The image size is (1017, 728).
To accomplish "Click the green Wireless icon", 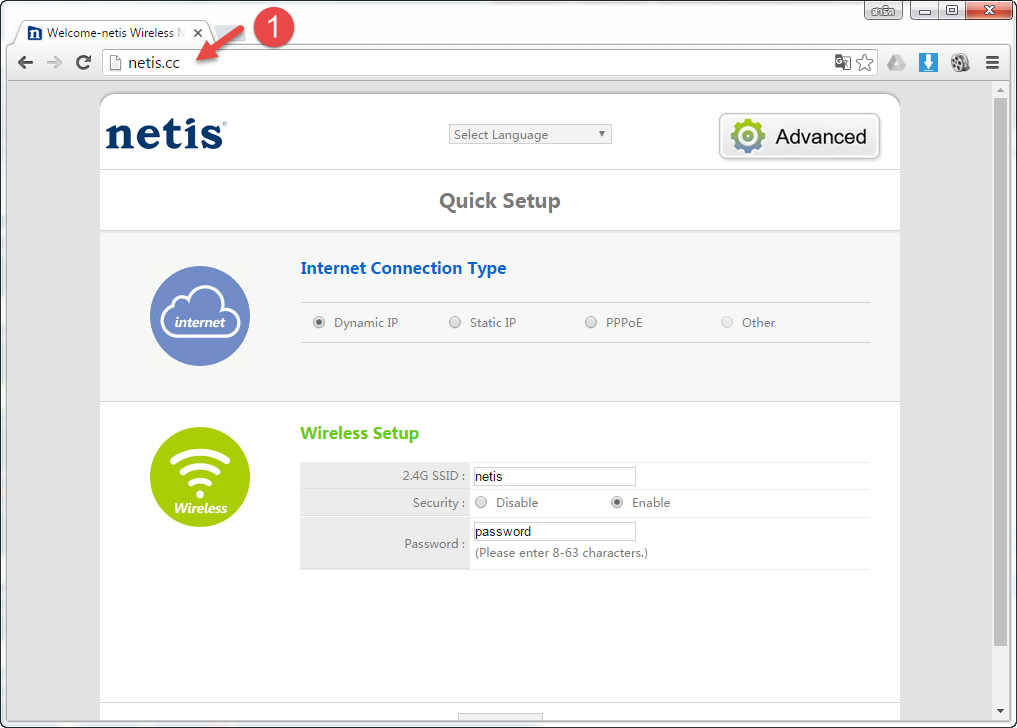I will pyautogui.click(x=200, y=477).
